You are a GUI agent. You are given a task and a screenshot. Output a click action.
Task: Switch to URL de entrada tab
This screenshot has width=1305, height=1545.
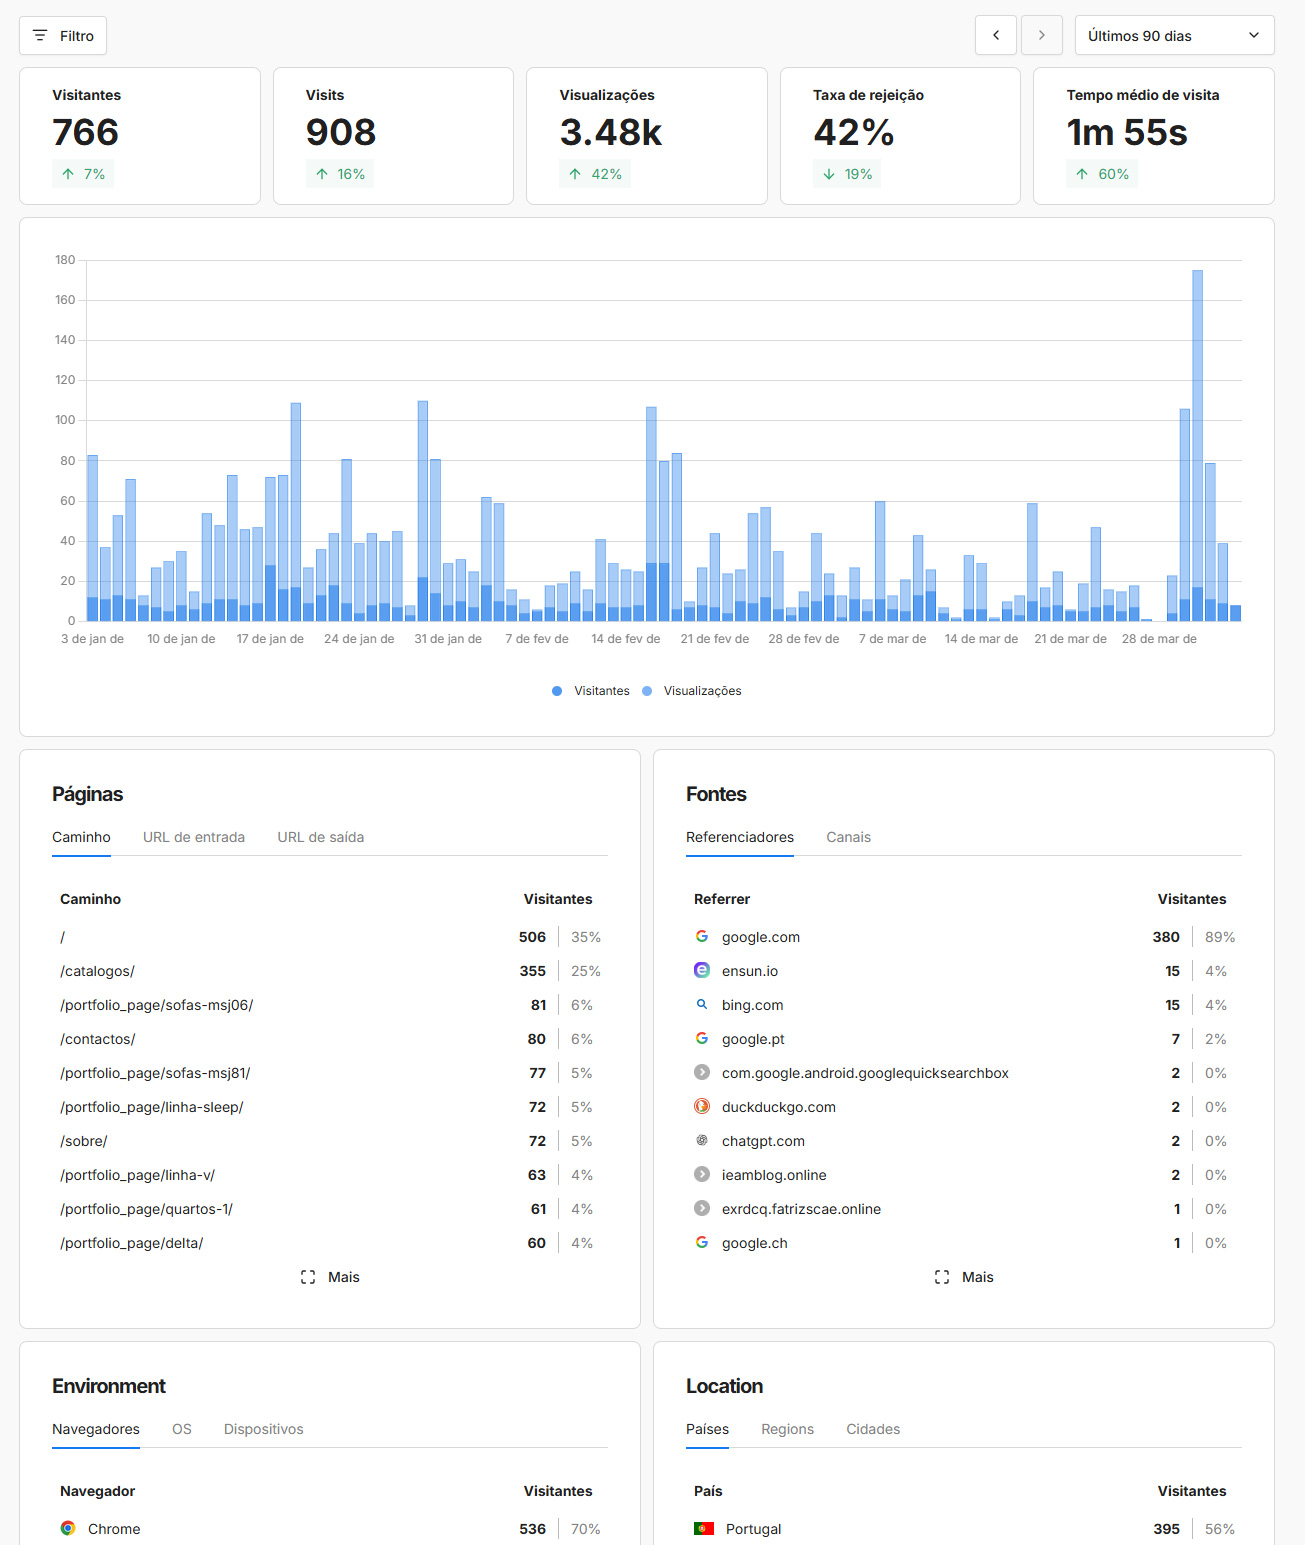pyautogui.click(x=194, y=837)
